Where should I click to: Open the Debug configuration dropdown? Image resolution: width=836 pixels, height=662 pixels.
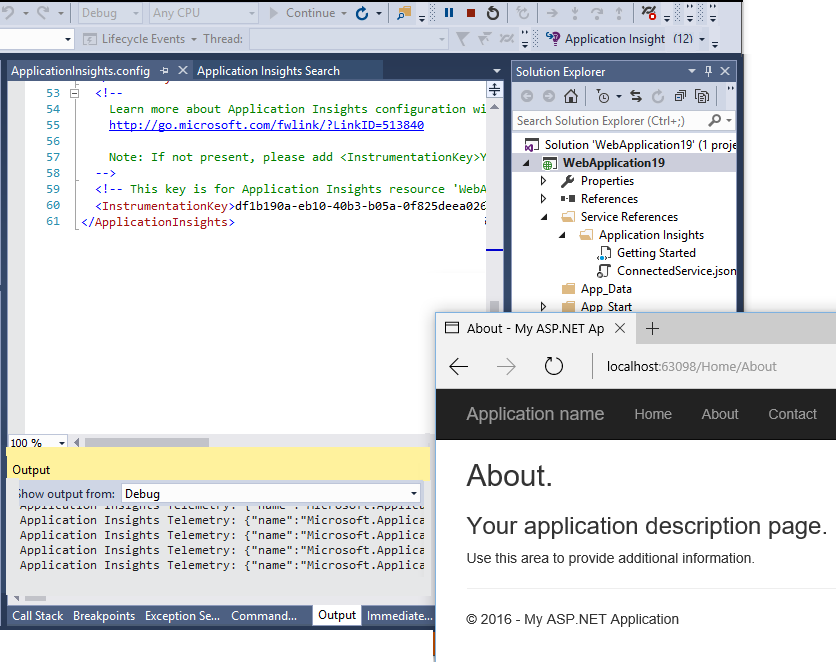pos(108,14)
